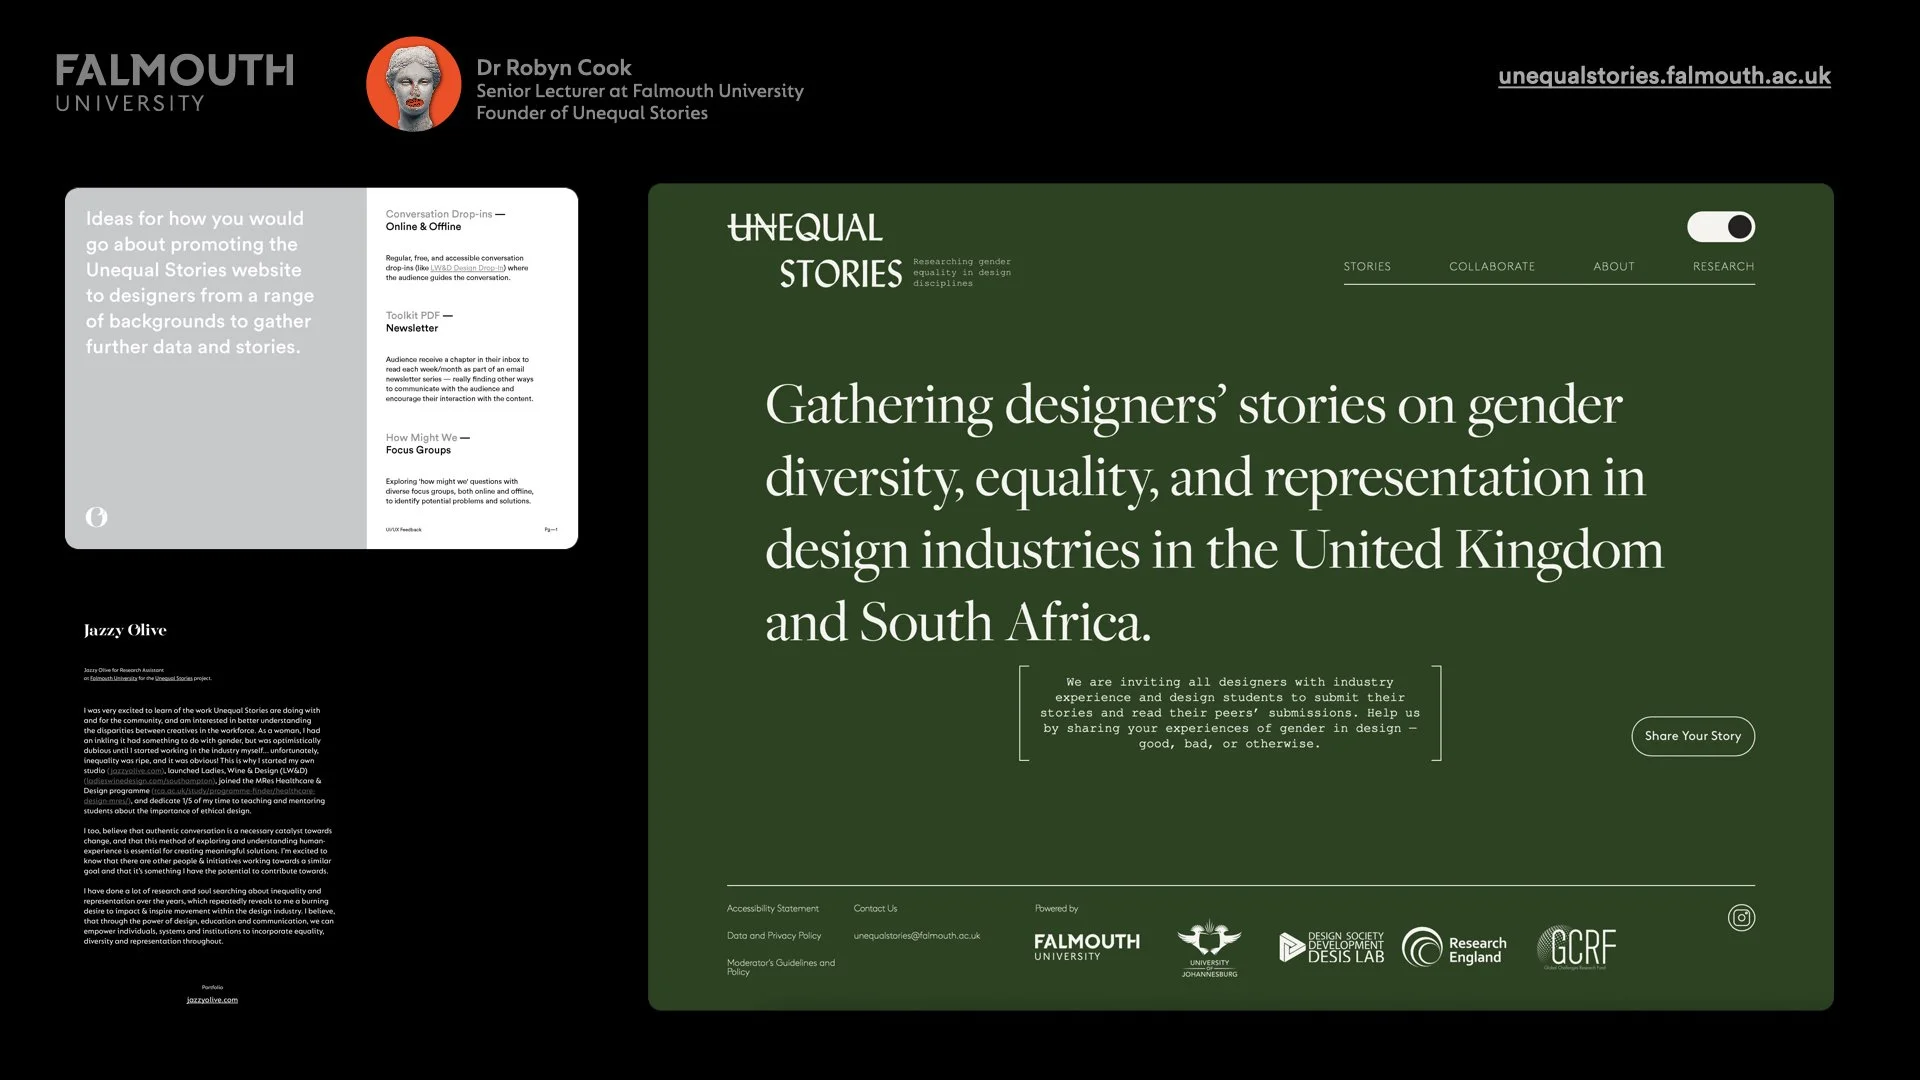
Task: Click the footer Falmouth University logo
Action: pyautogui.click(x=1086, y=946)
